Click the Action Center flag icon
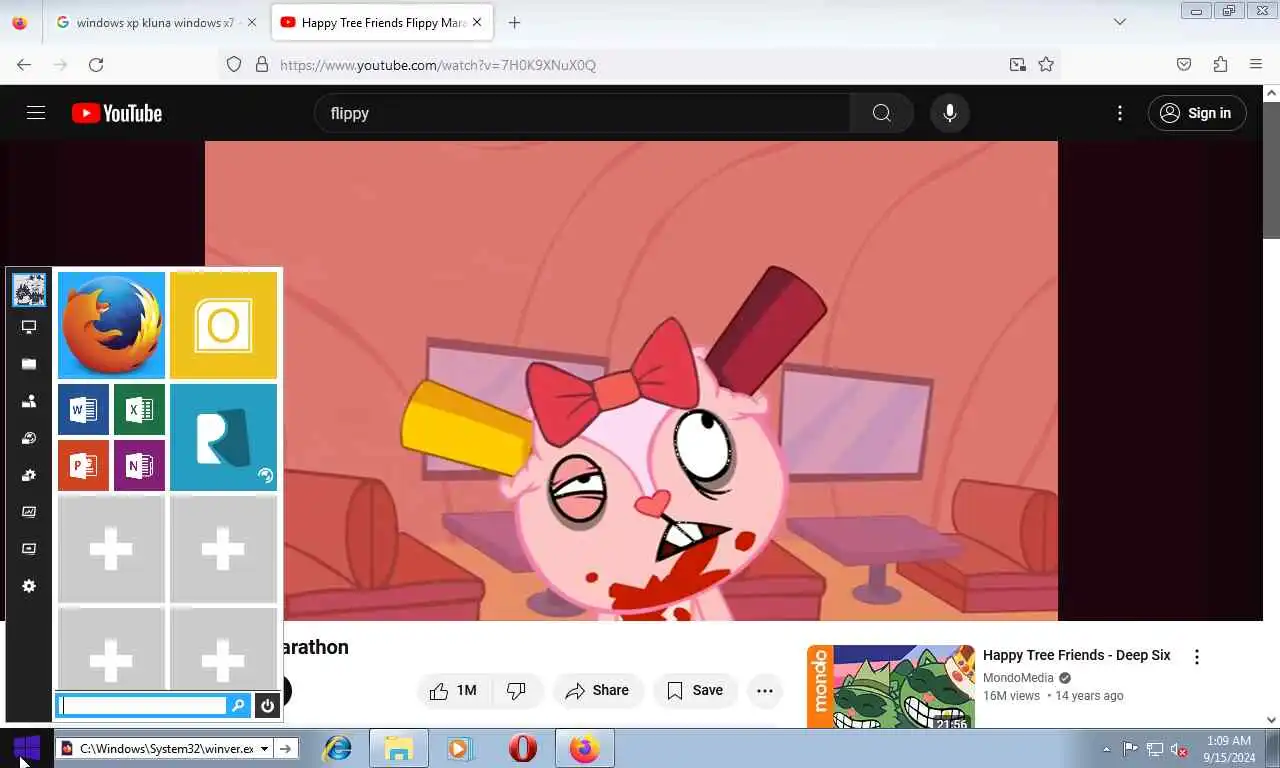The width and height of the screenshot is (1280, 768). coord(1130,749)
